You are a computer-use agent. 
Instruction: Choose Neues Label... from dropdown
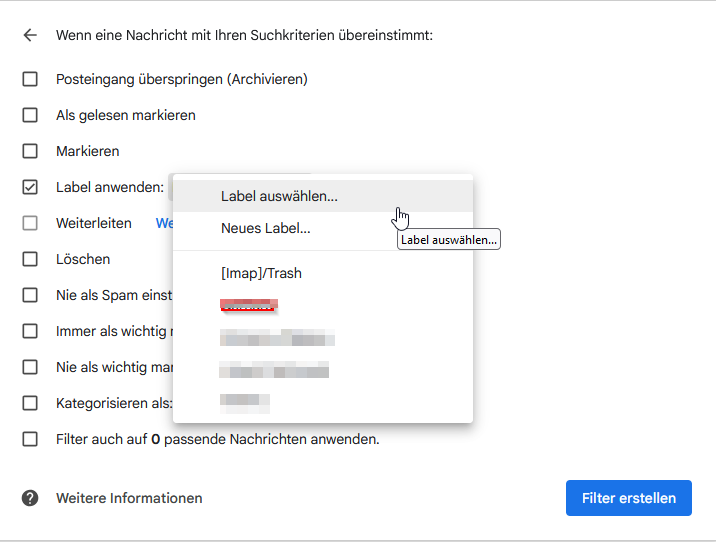pos(265,228)
